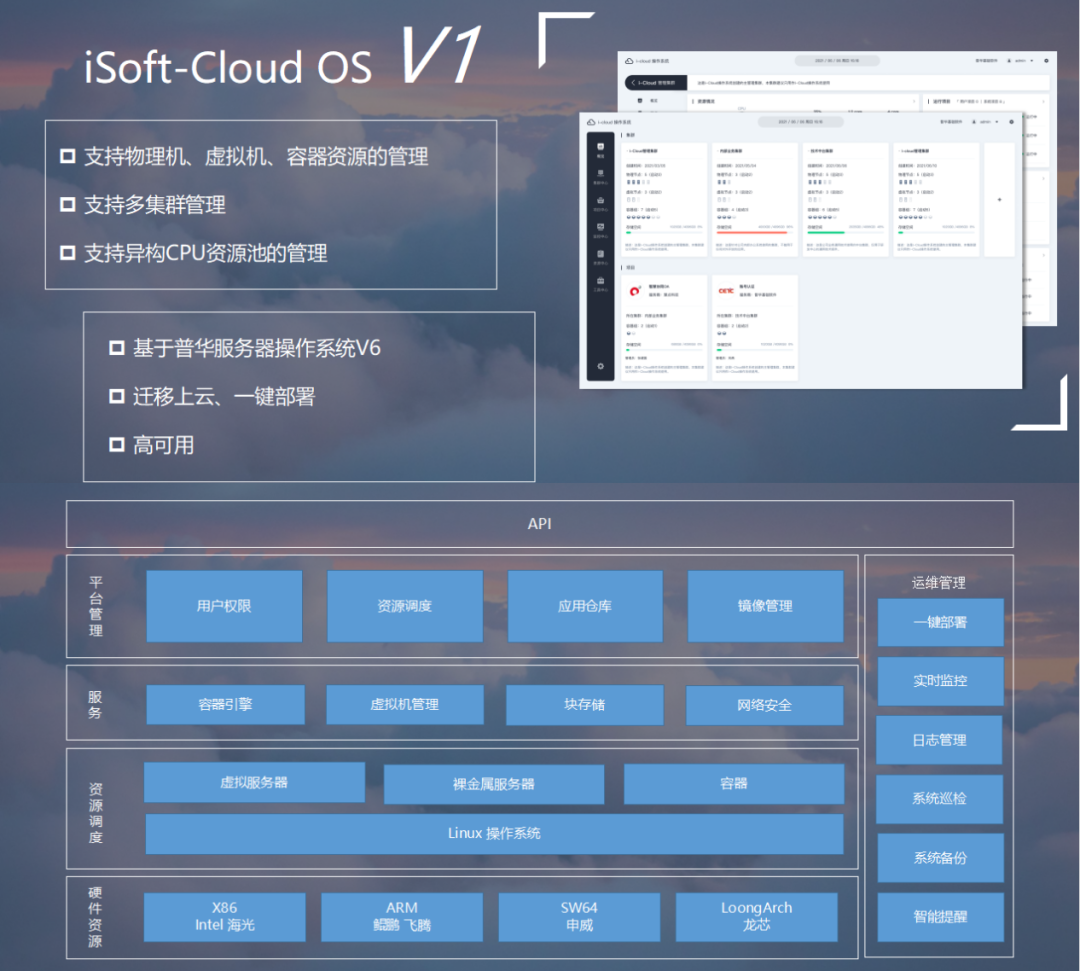Click the red storage bar in 内部业务集群 card
1080x971 pixels.
[x=752, y=233]
